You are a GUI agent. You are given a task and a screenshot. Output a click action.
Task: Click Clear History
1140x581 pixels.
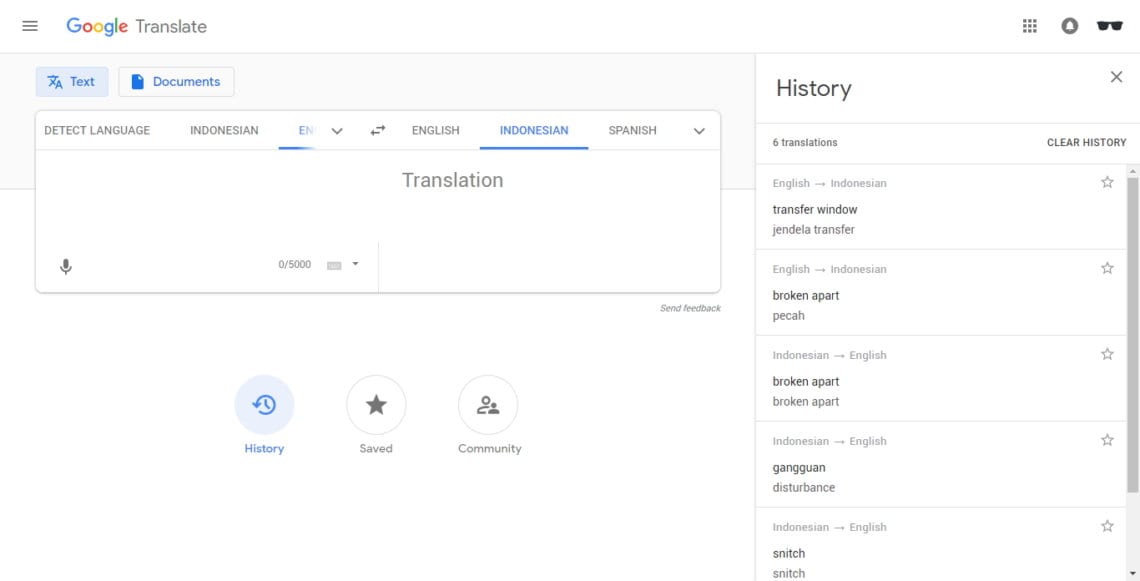[x=1086, y=142]
